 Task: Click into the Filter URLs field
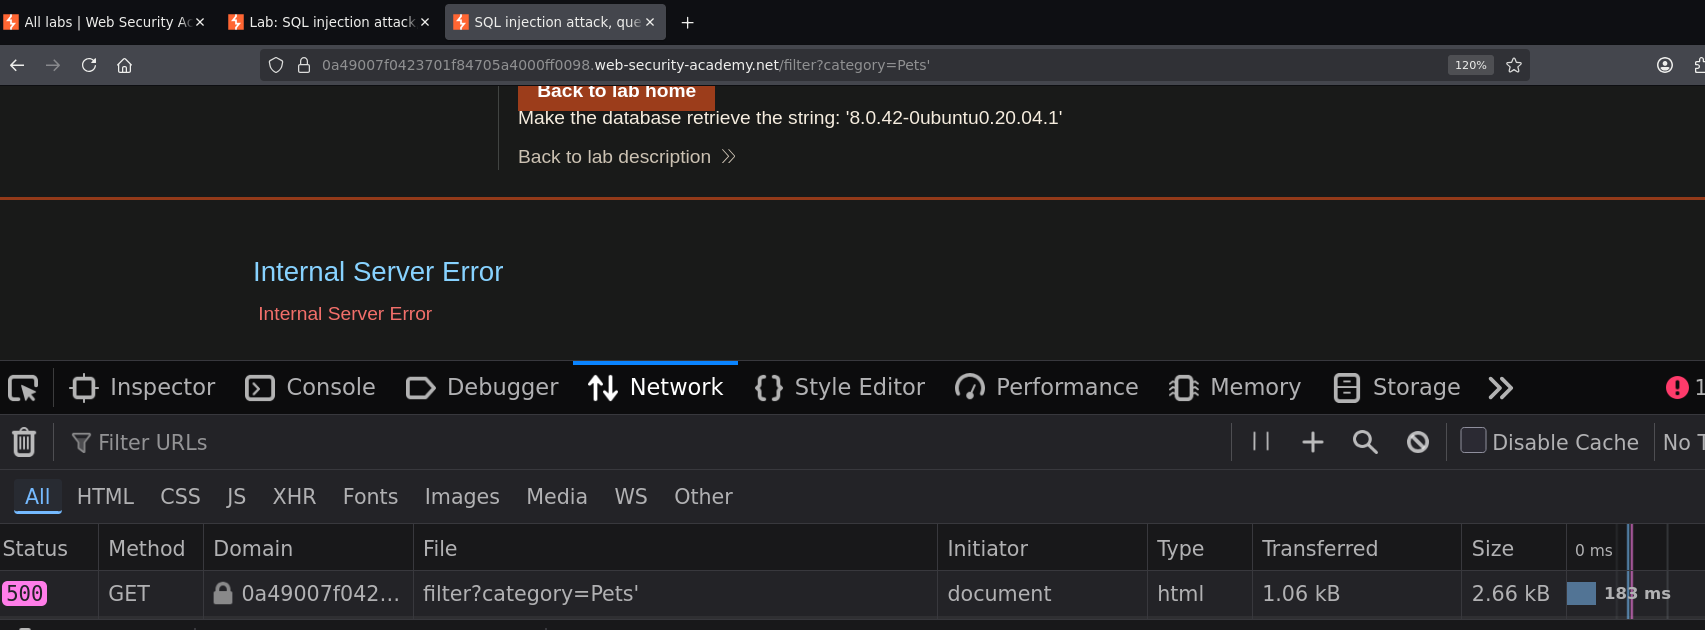click(640, 442)
